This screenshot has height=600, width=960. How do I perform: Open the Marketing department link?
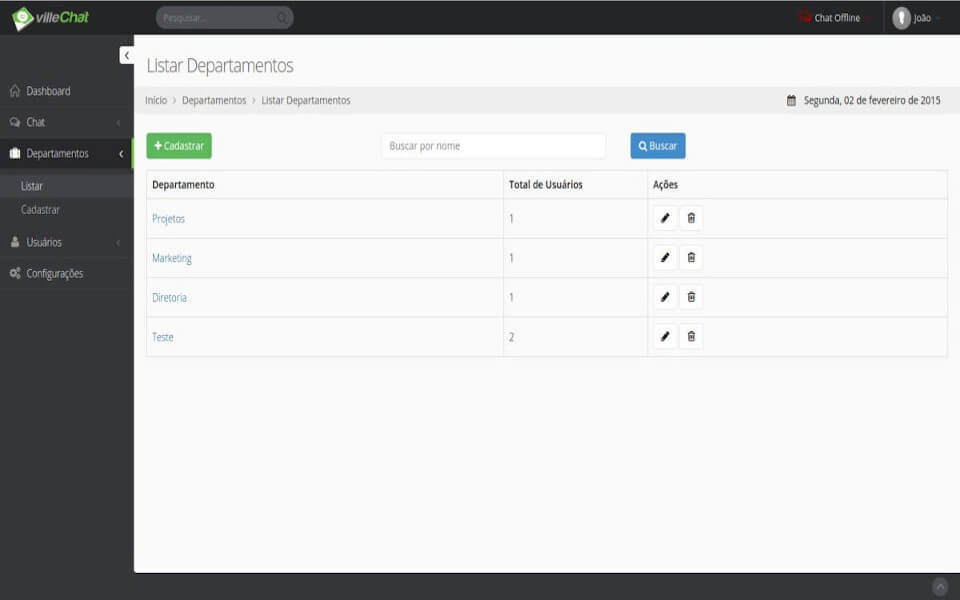[171, 258]
